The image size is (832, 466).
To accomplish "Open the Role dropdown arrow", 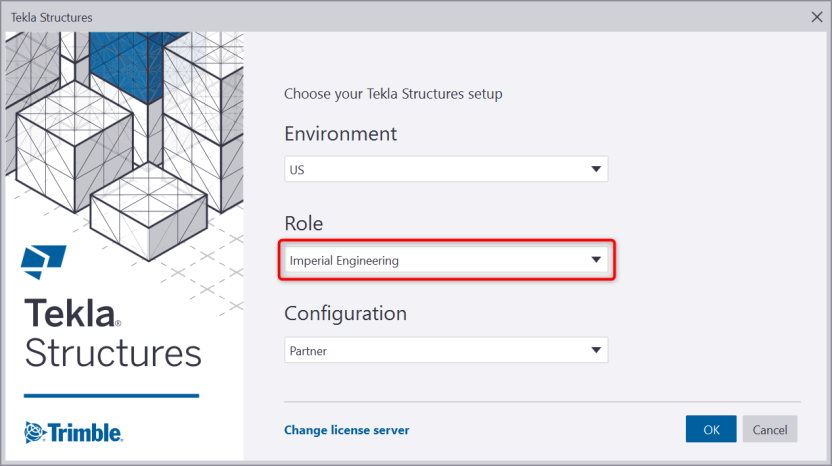I will tap(596, 261).
